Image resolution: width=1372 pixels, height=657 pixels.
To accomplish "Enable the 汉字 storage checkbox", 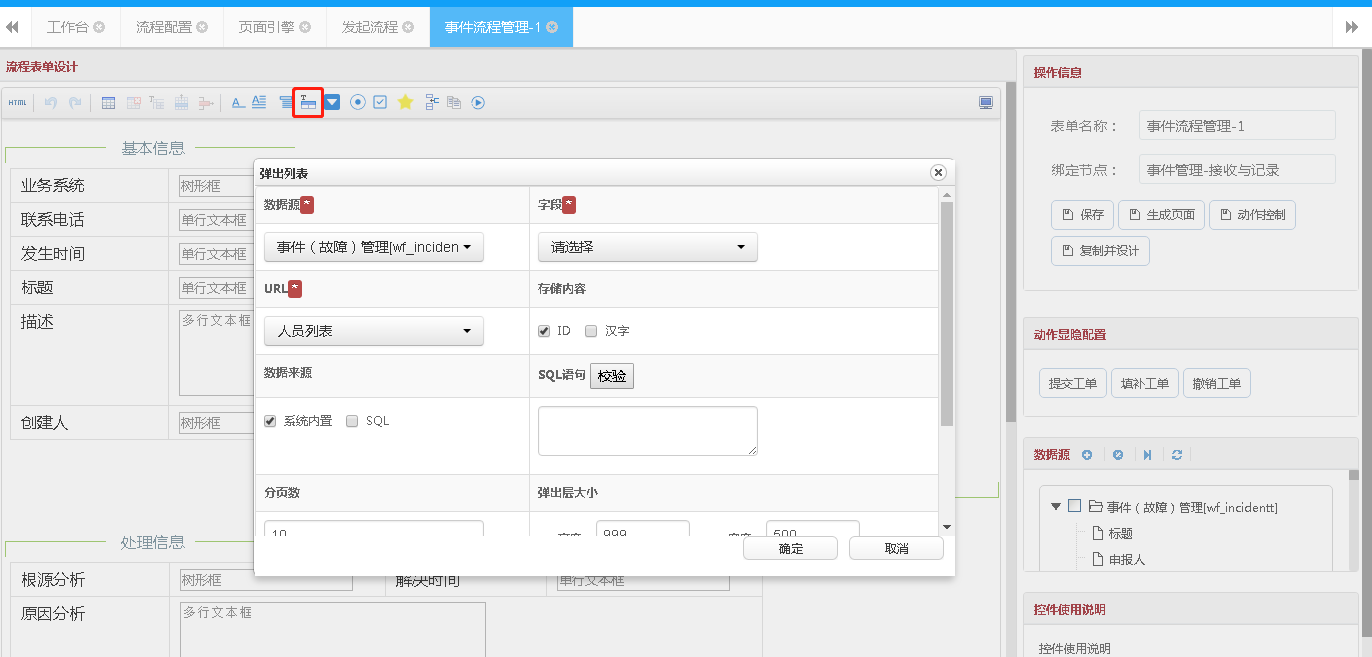I will [591, 331].
